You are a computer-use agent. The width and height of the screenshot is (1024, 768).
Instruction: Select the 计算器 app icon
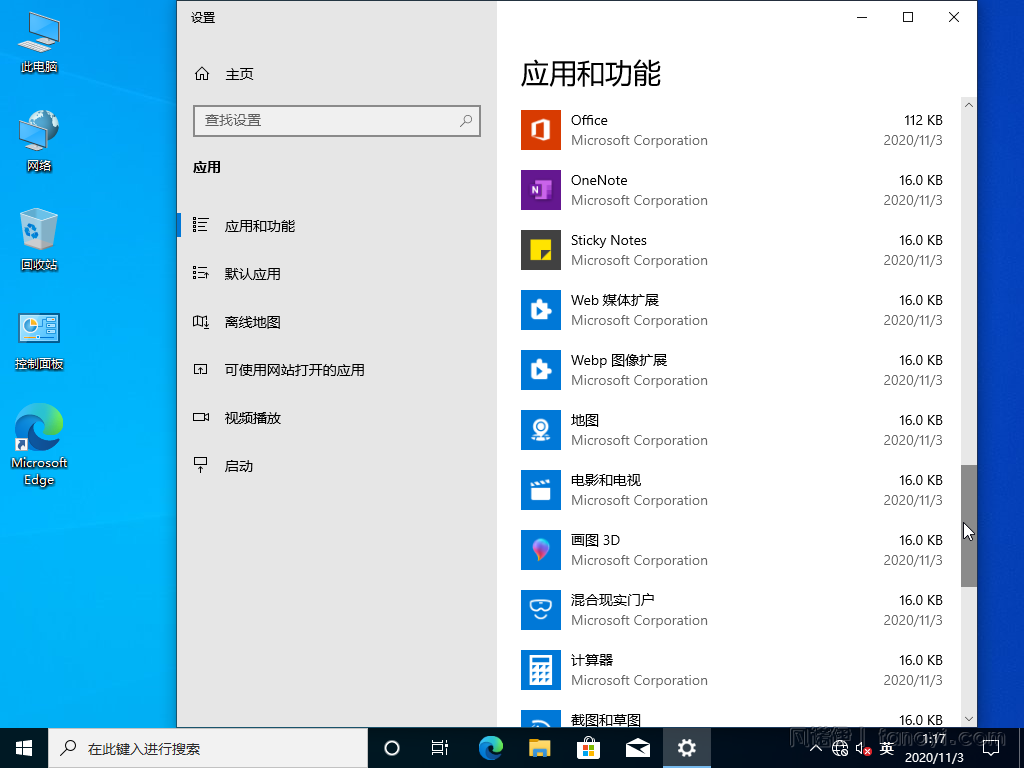click(541, 670)
